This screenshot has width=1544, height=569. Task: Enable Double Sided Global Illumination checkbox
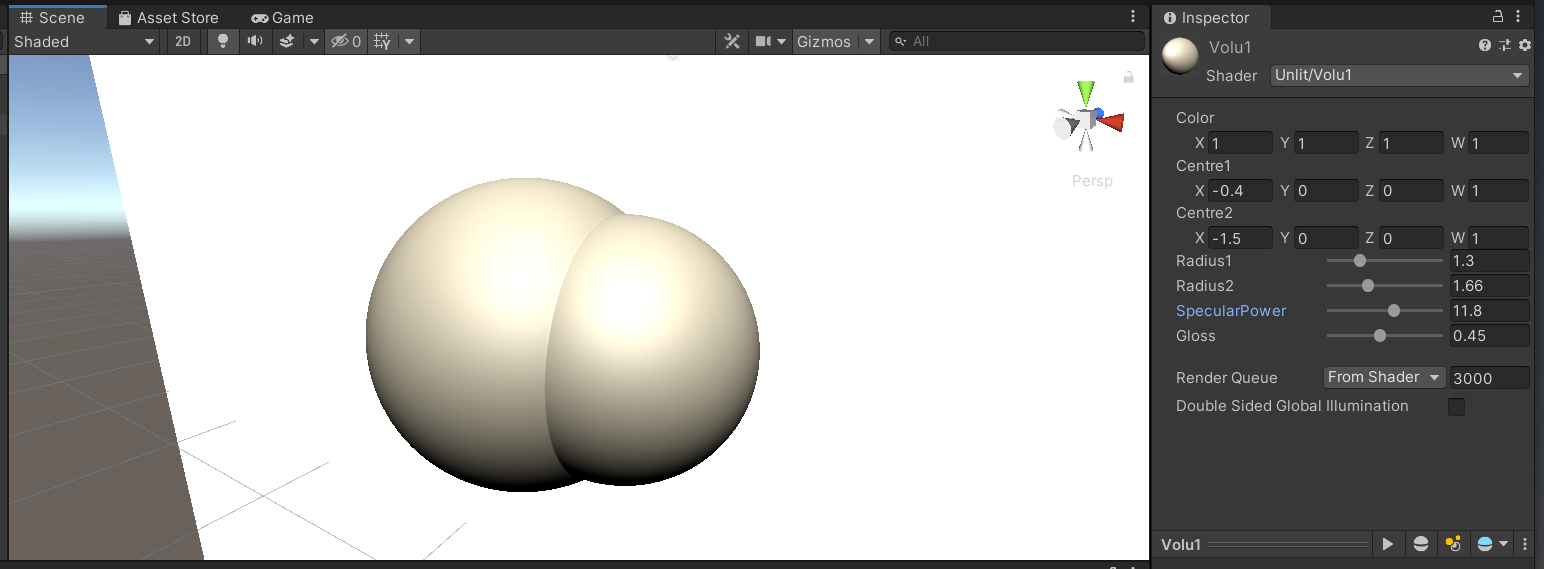click(x=1457, y=407)
